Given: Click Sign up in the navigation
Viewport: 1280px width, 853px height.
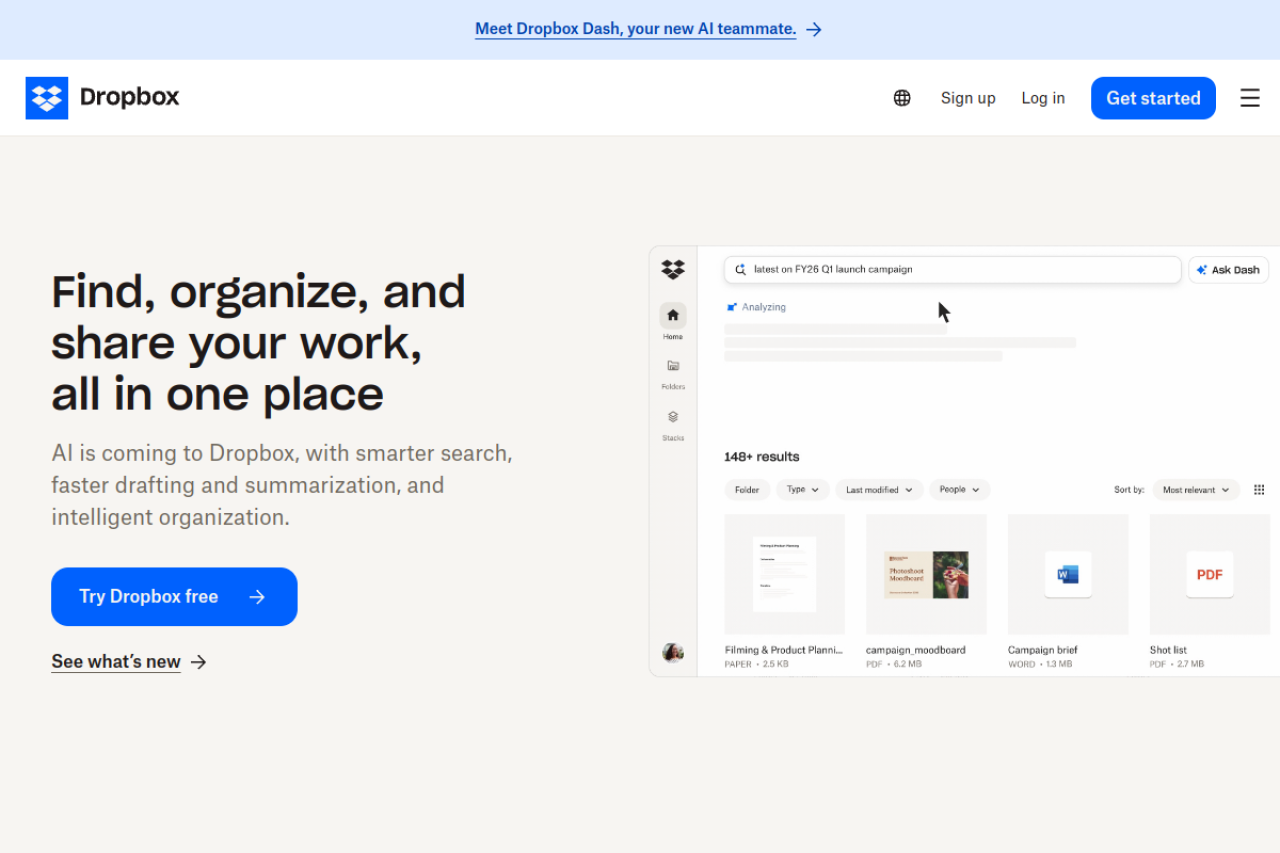Looking at the screenshot, I should (x=967, y=98).
